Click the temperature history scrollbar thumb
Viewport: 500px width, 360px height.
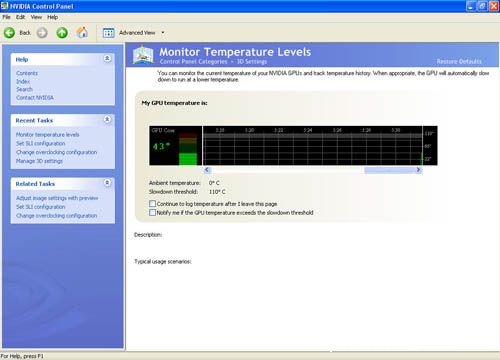tap(389, 170)
